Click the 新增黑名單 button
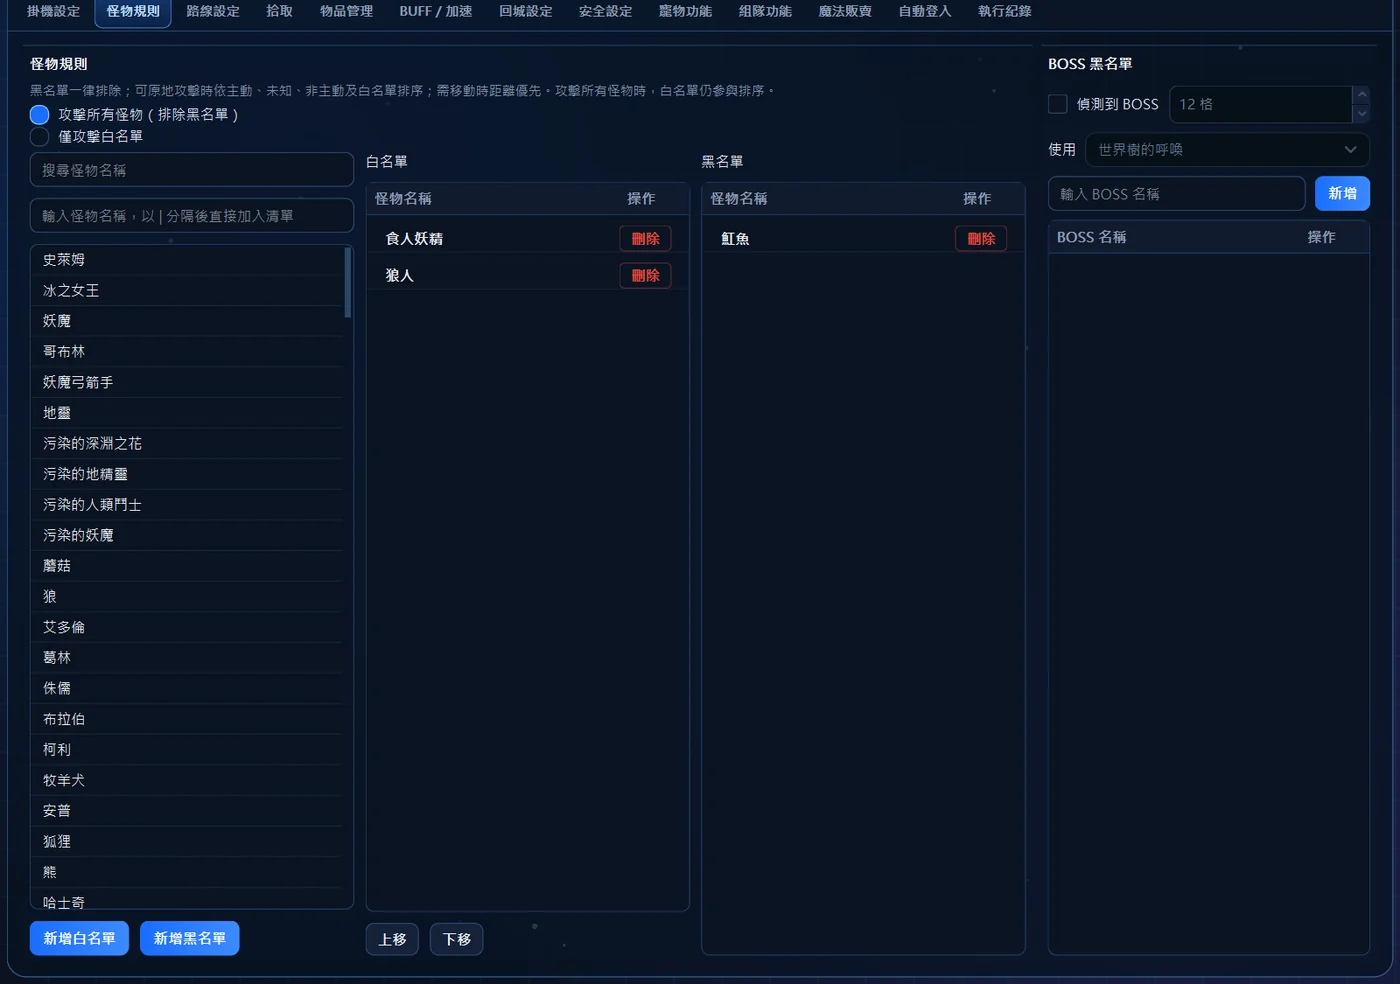The width and height of the screenshot is (1400, 984). [x=190, y=939]
